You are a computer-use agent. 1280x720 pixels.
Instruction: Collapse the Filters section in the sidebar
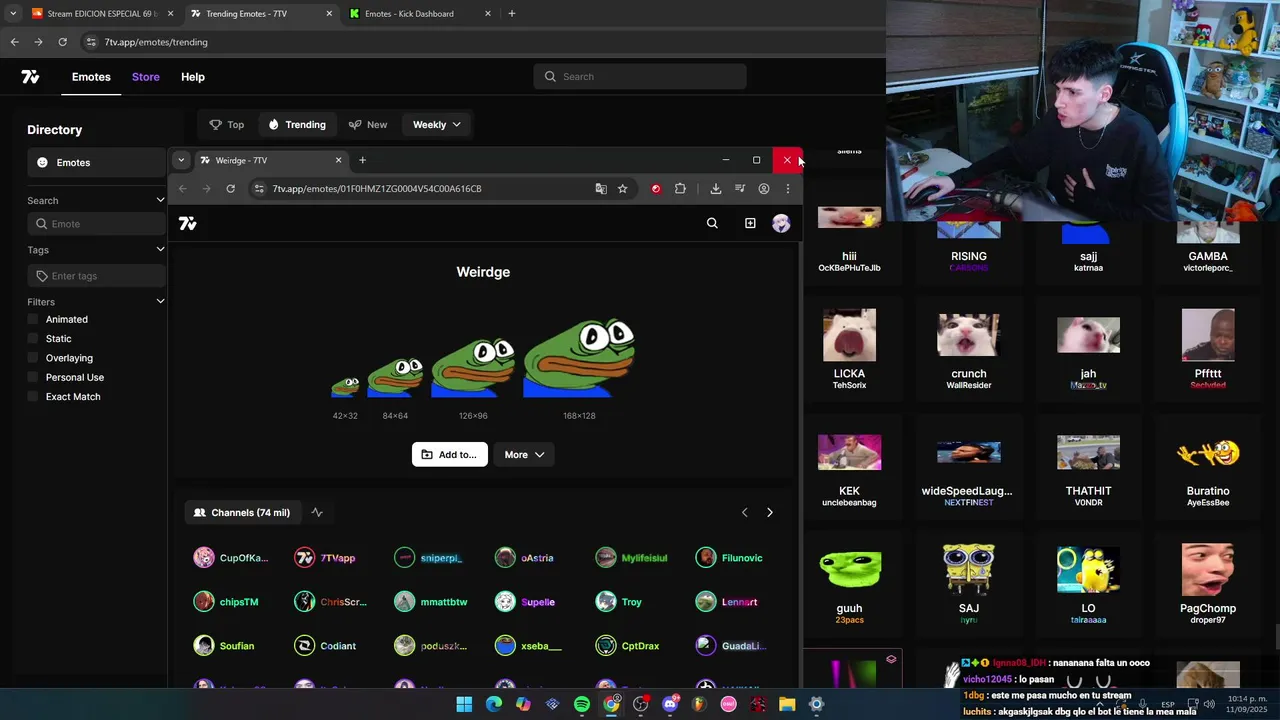pyautogui.click(x=160, y=301)
